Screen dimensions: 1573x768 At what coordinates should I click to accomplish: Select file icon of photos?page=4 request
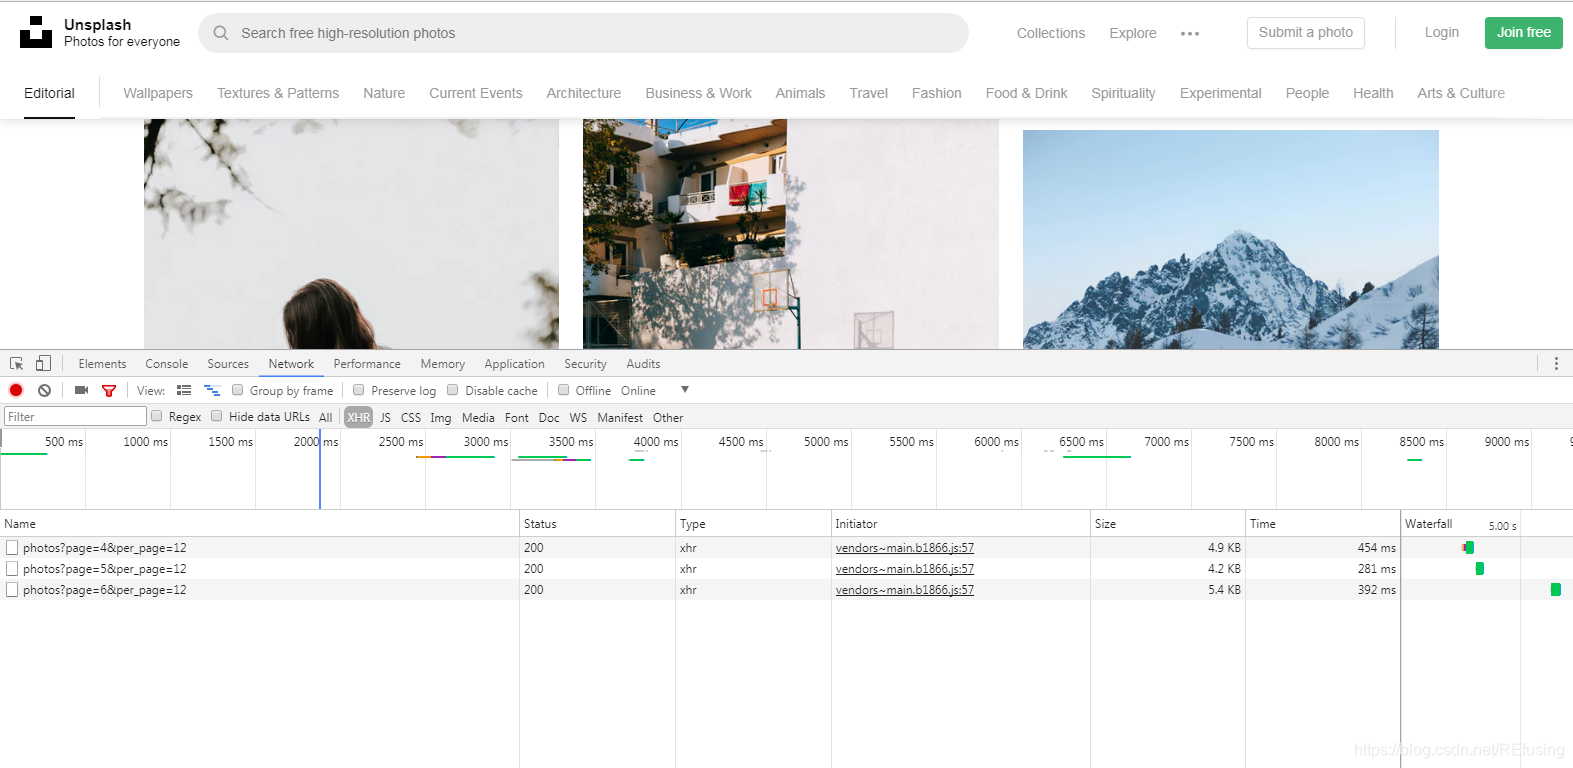[12, 548]
